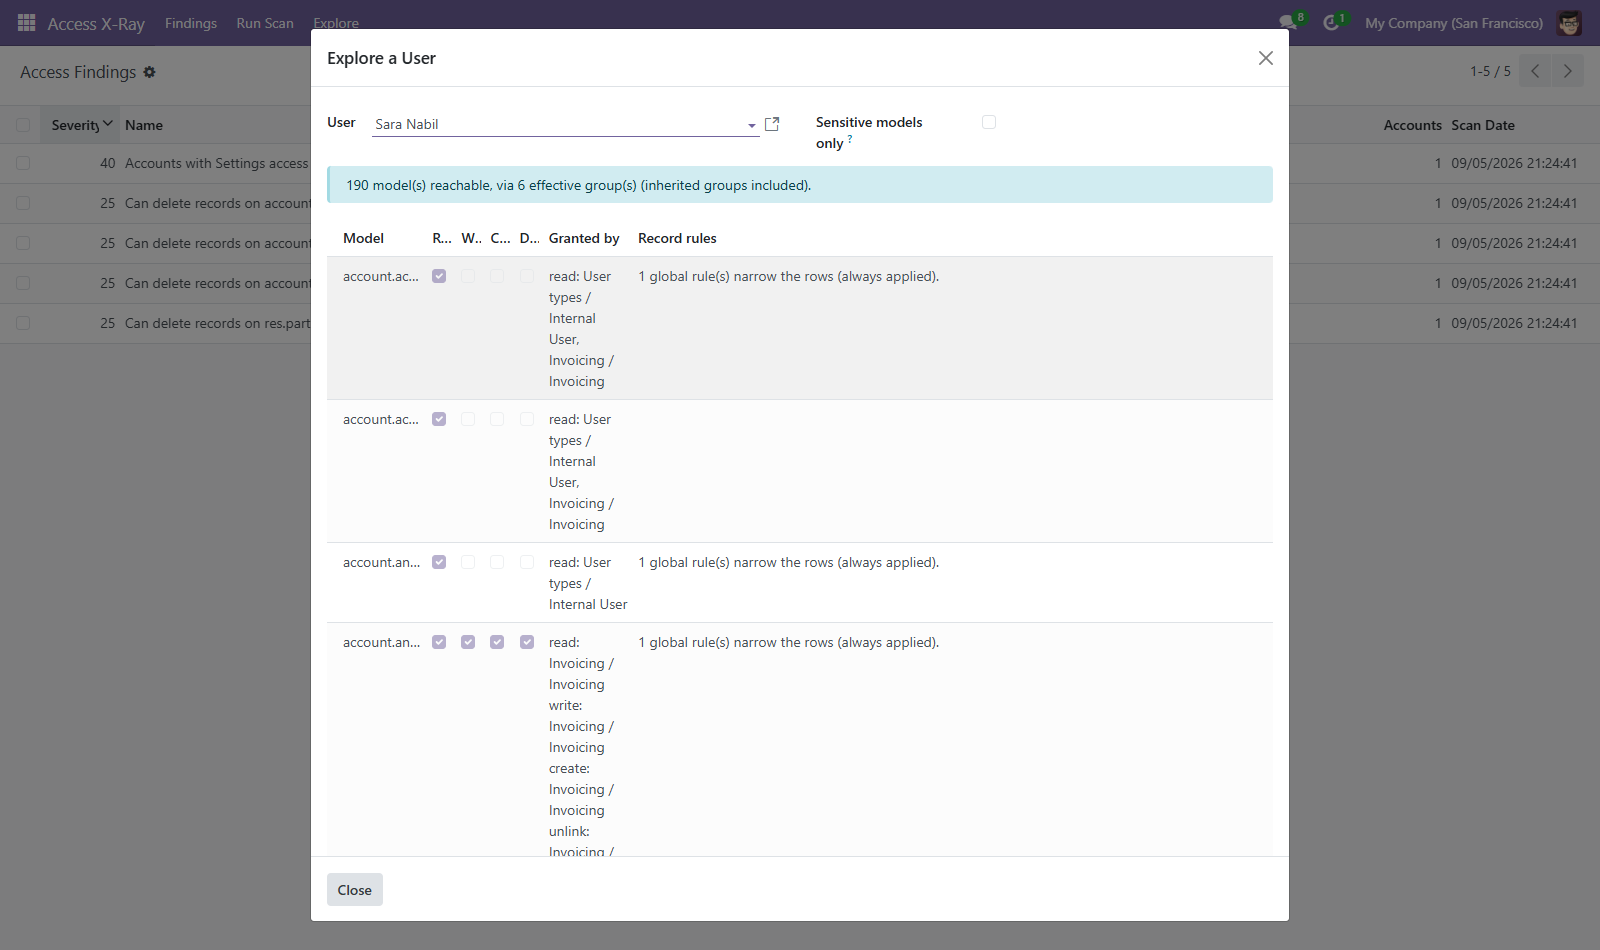Screen dimensions: 1600x950
Task: Sort by the Scan Date column header
Action: point(1483,125)
